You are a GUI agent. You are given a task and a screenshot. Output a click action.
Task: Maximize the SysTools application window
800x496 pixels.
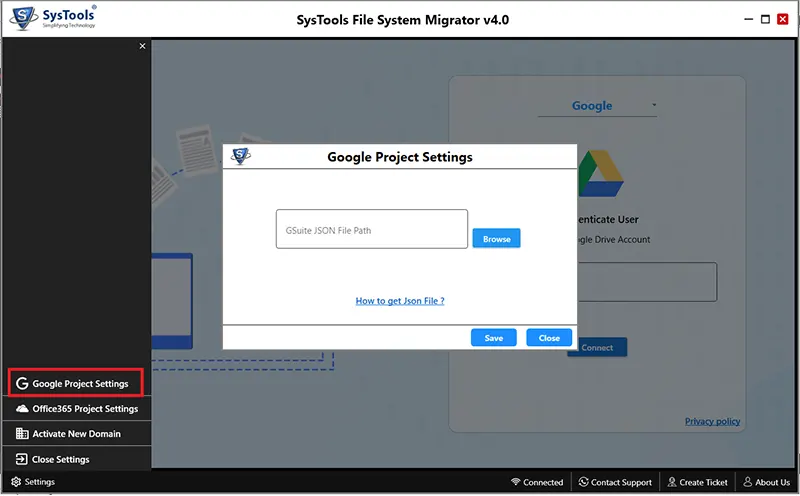point(765,19)
